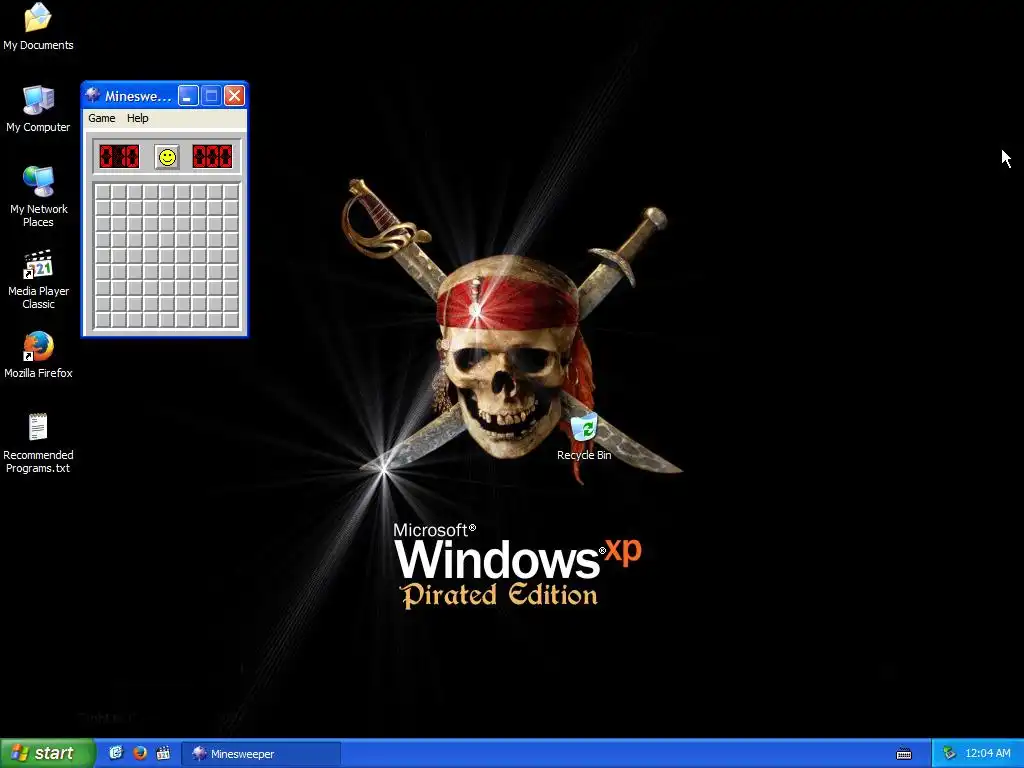The image size is (1024, 768).
Task: Select the My Network Places desktop icon
Action: (x=39, y=197)
